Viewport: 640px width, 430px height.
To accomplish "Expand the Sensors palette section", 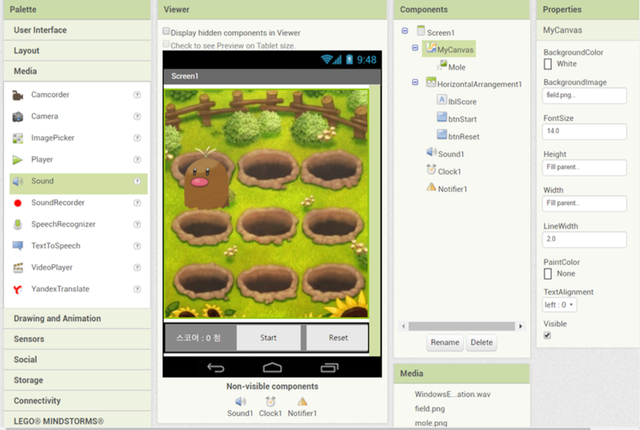I will tap(77, 339).
